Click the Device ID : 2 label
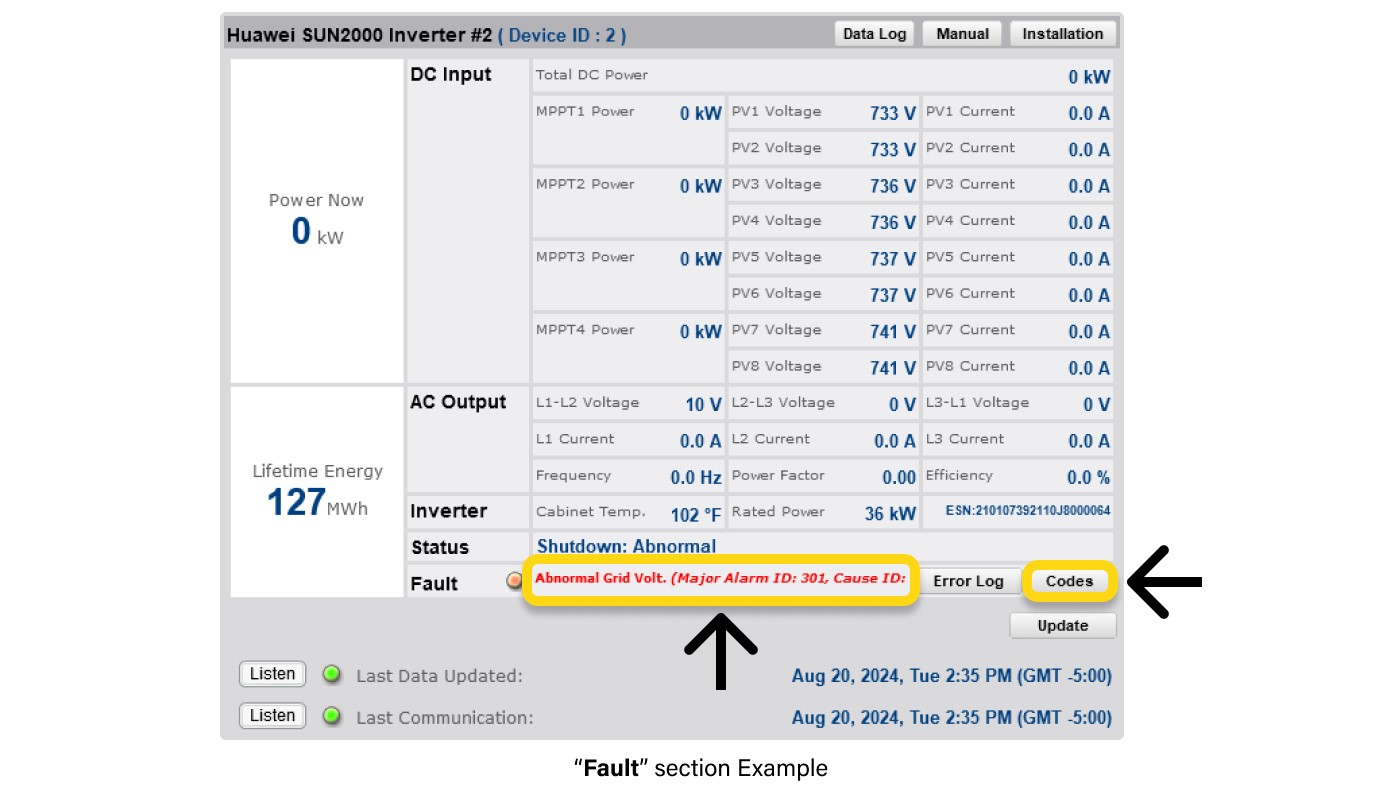The width and height of the screenshot is (1400, 794). [562, 35]
